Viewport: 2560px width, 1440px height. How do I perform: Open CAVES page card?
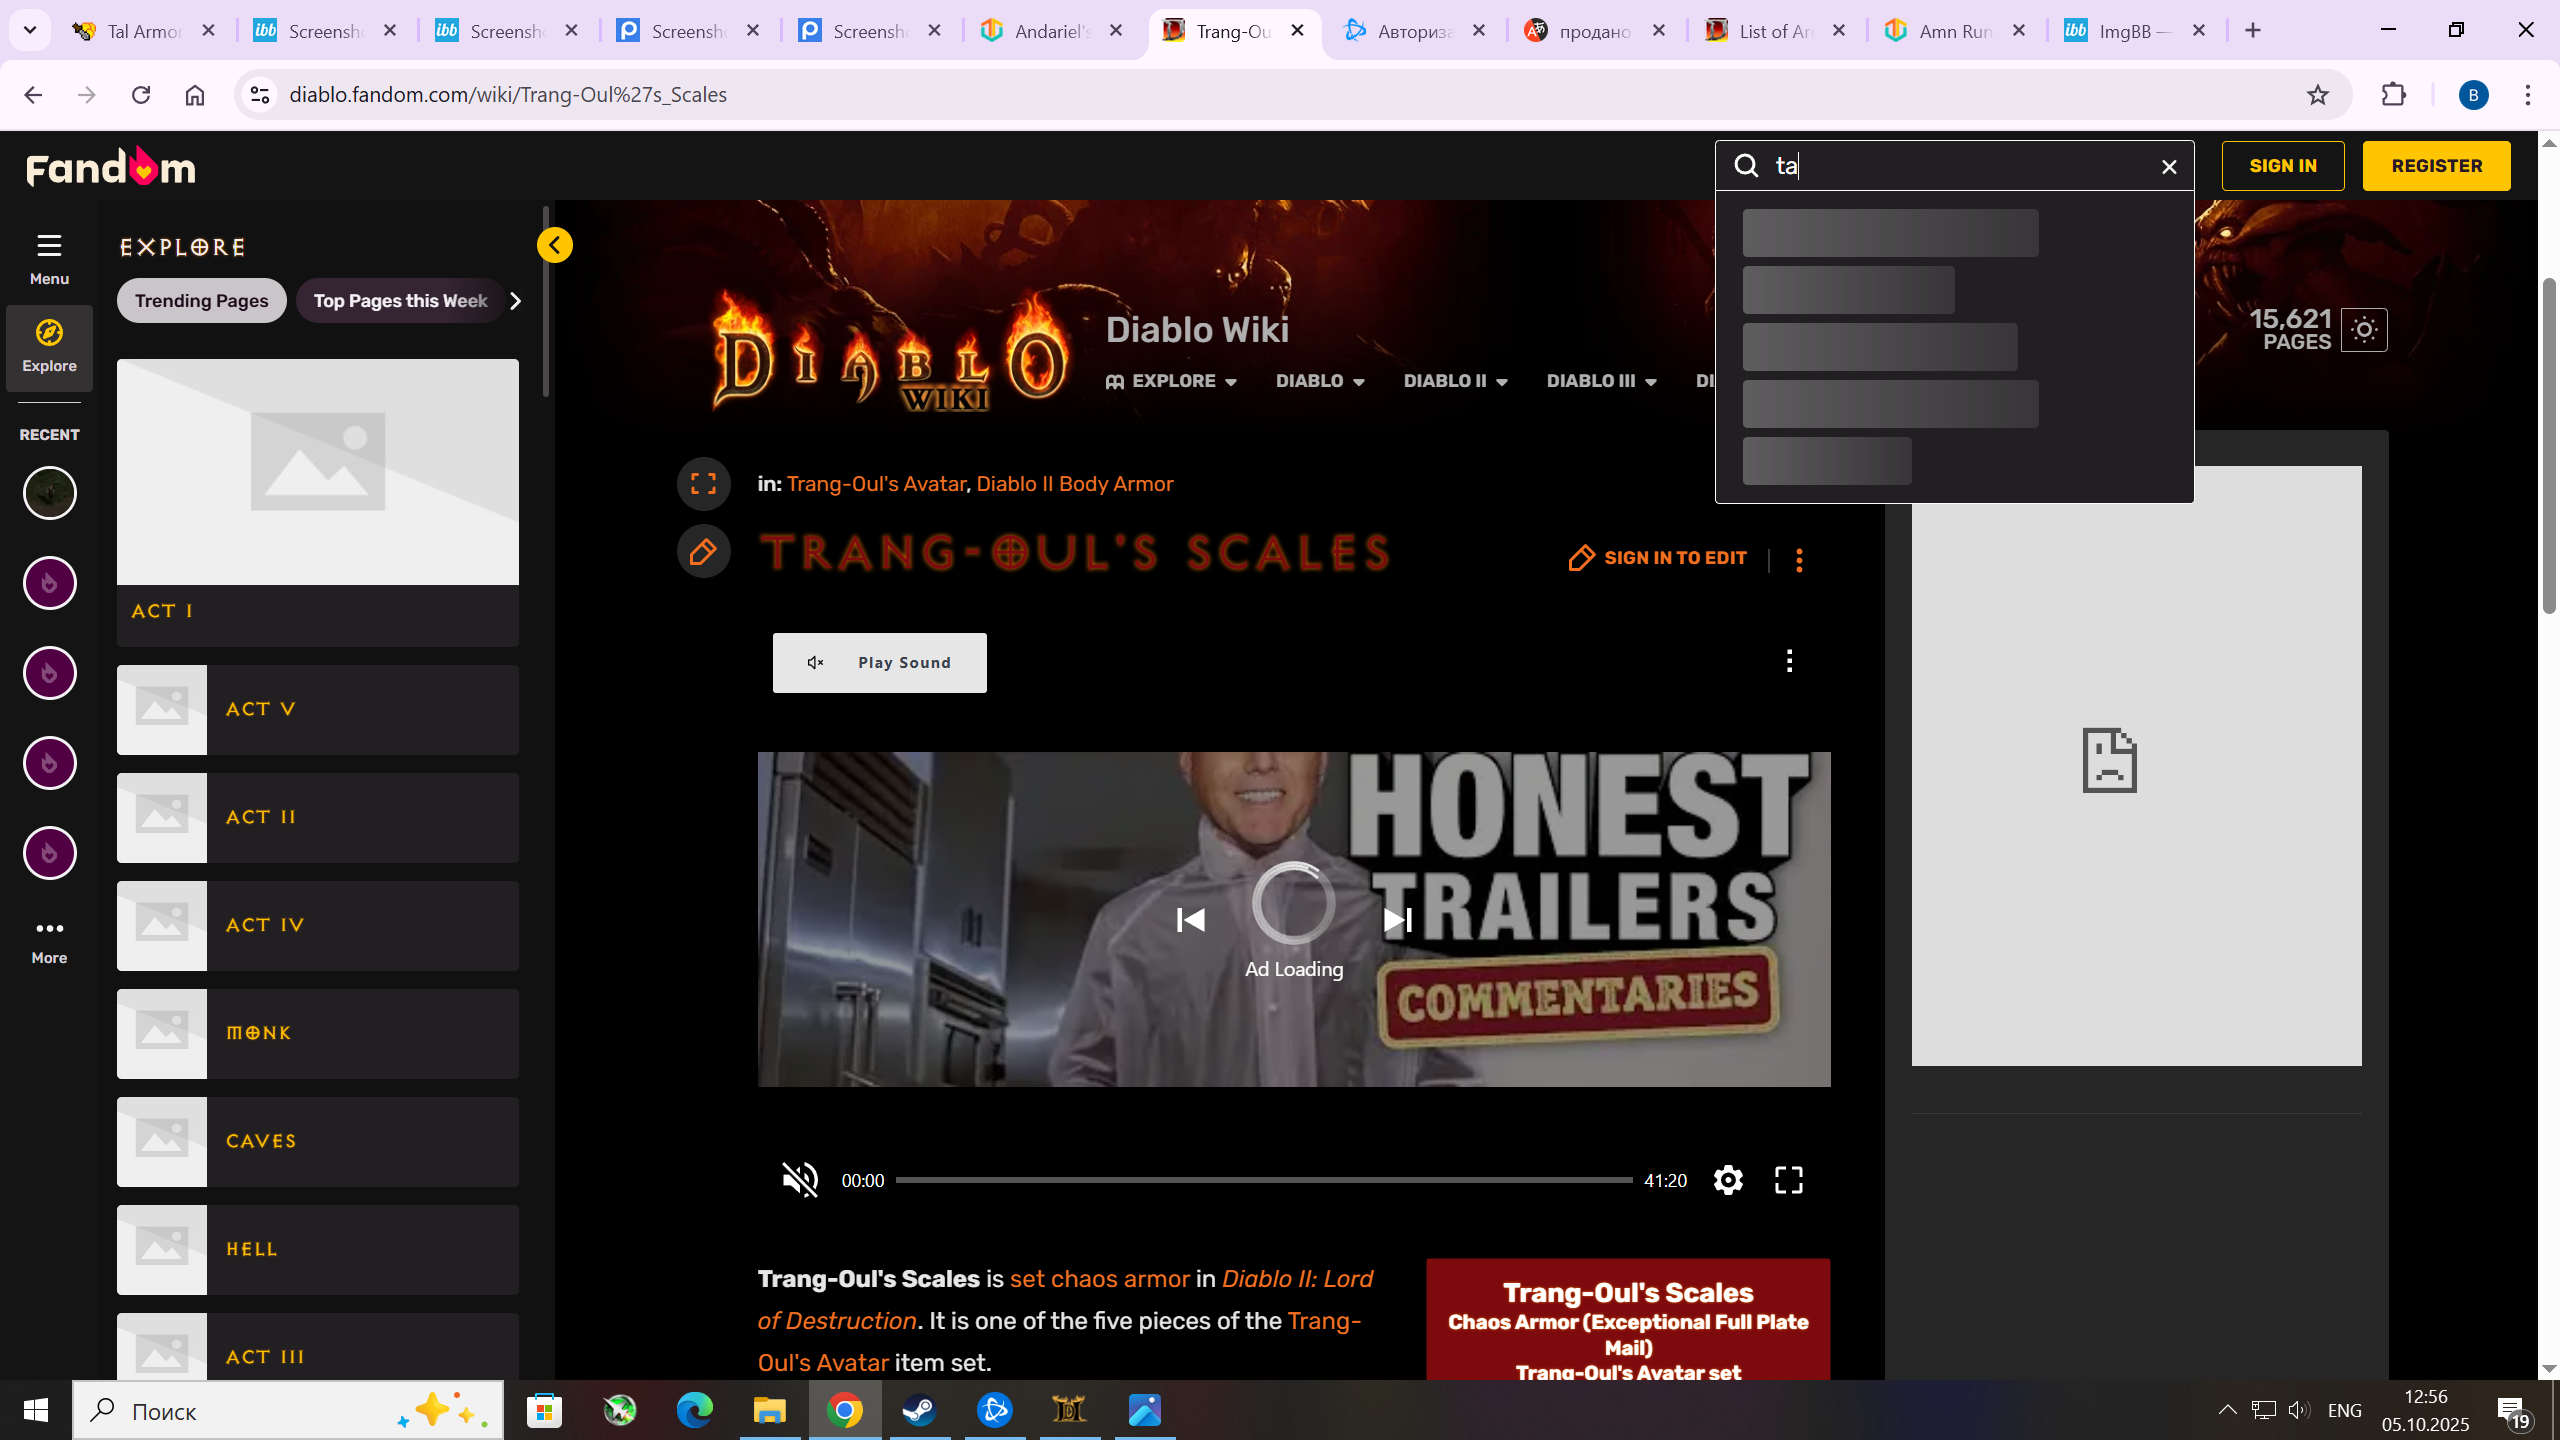[x=318, y=1142]
